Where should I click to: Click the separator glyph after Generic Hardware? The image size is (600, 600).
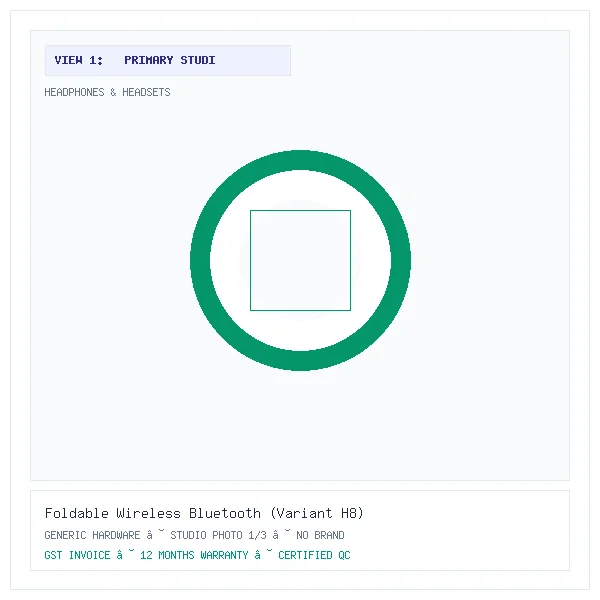(155, 534)
